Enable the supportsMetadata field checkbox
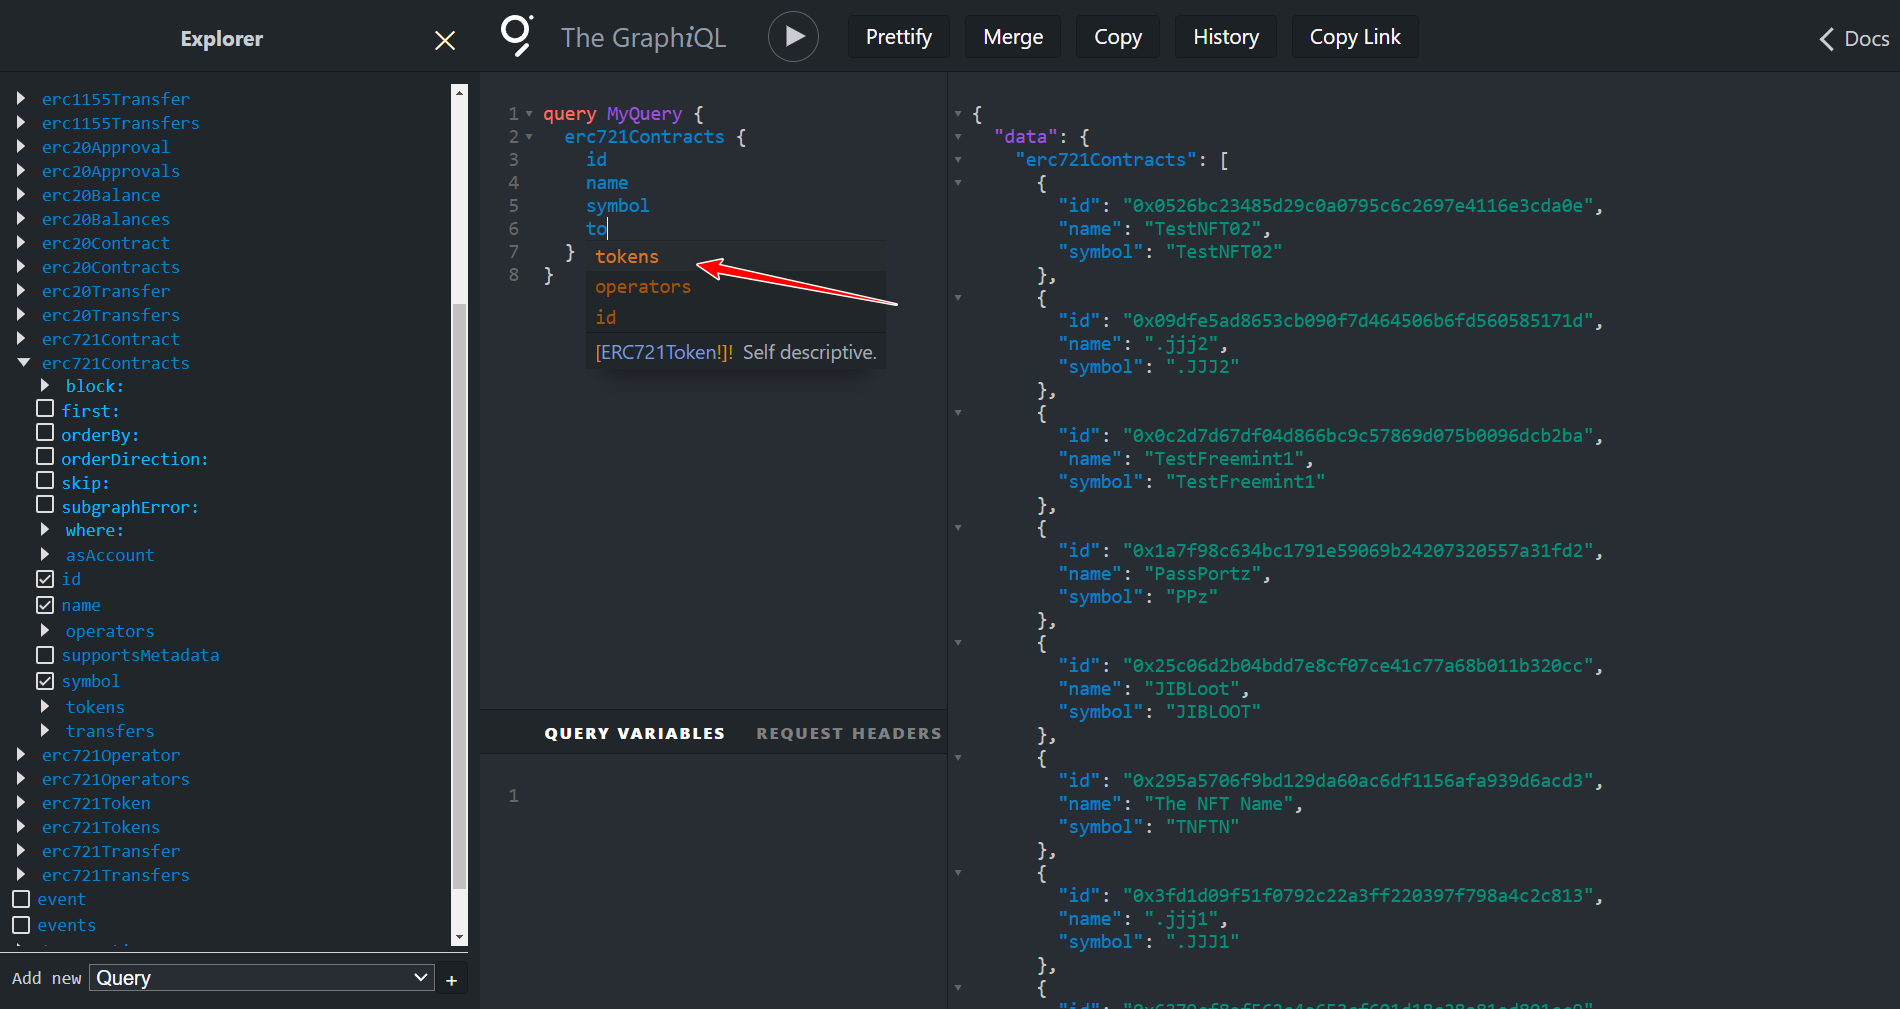 pyautogui.click(x=45, y=655)
